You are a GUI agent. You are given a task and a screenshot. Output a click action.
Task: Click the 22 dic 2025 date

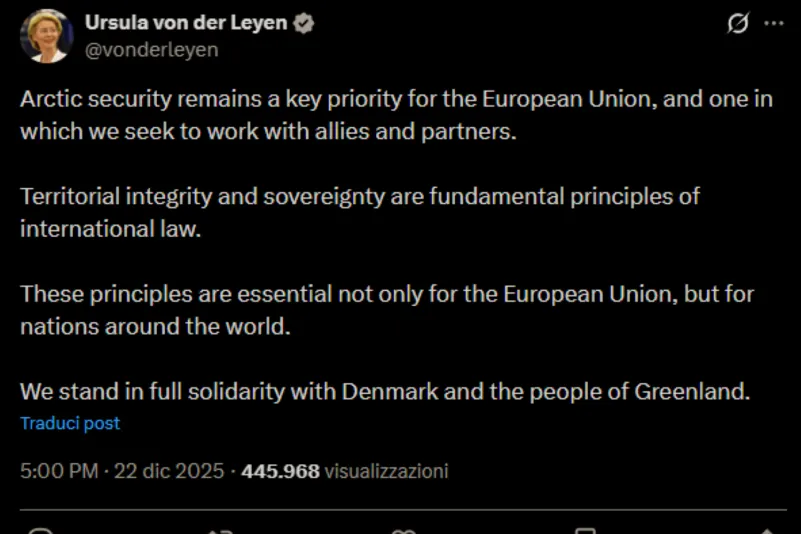[x=169, y=471]
